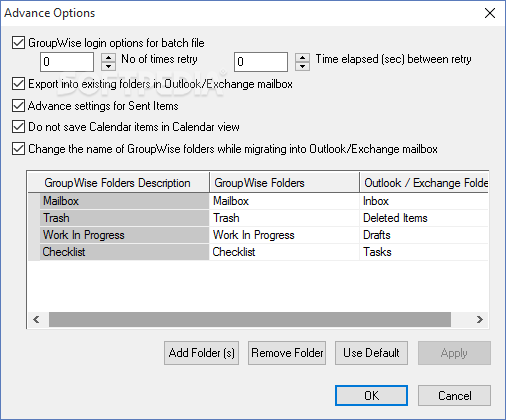Click the Trash cell in GroupWise Folders

pos(284,218)
